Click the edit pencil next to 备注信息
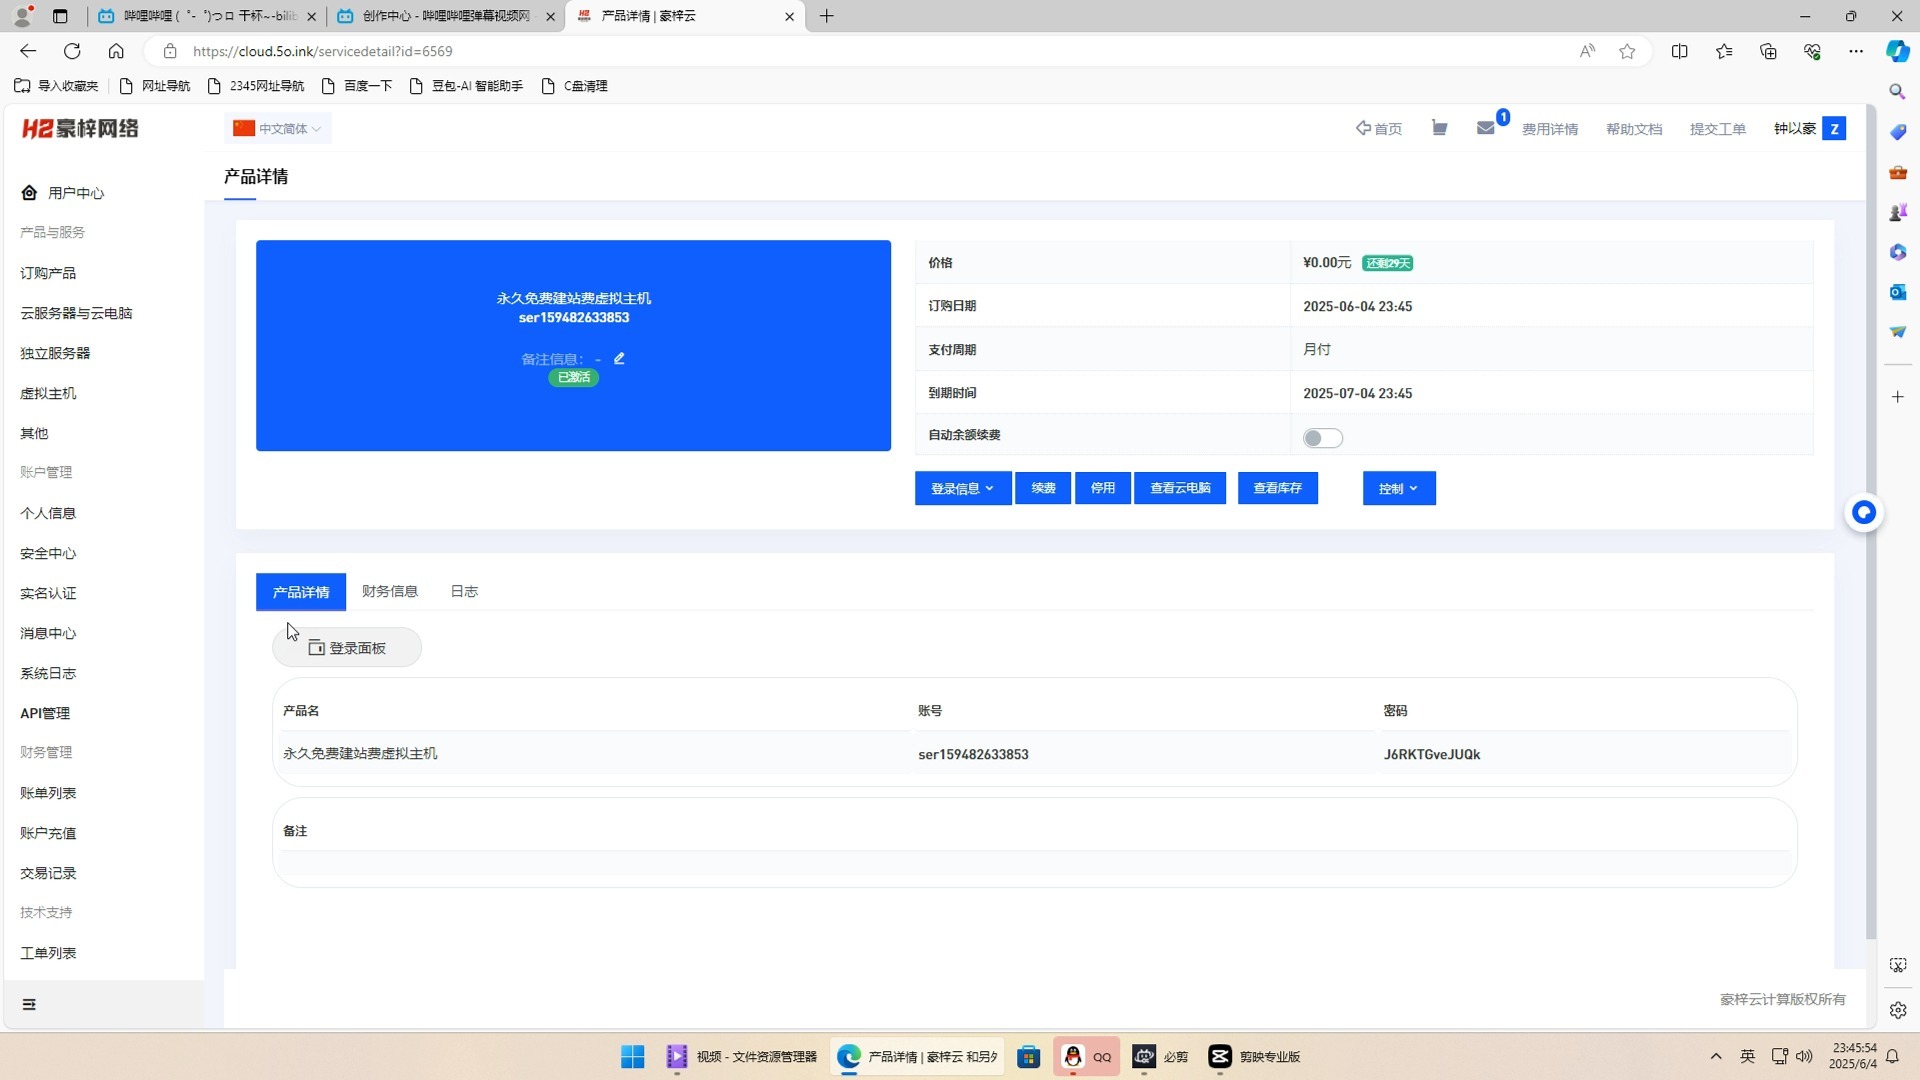Viewport: 1920px width, 1080px height. (619, 358)
